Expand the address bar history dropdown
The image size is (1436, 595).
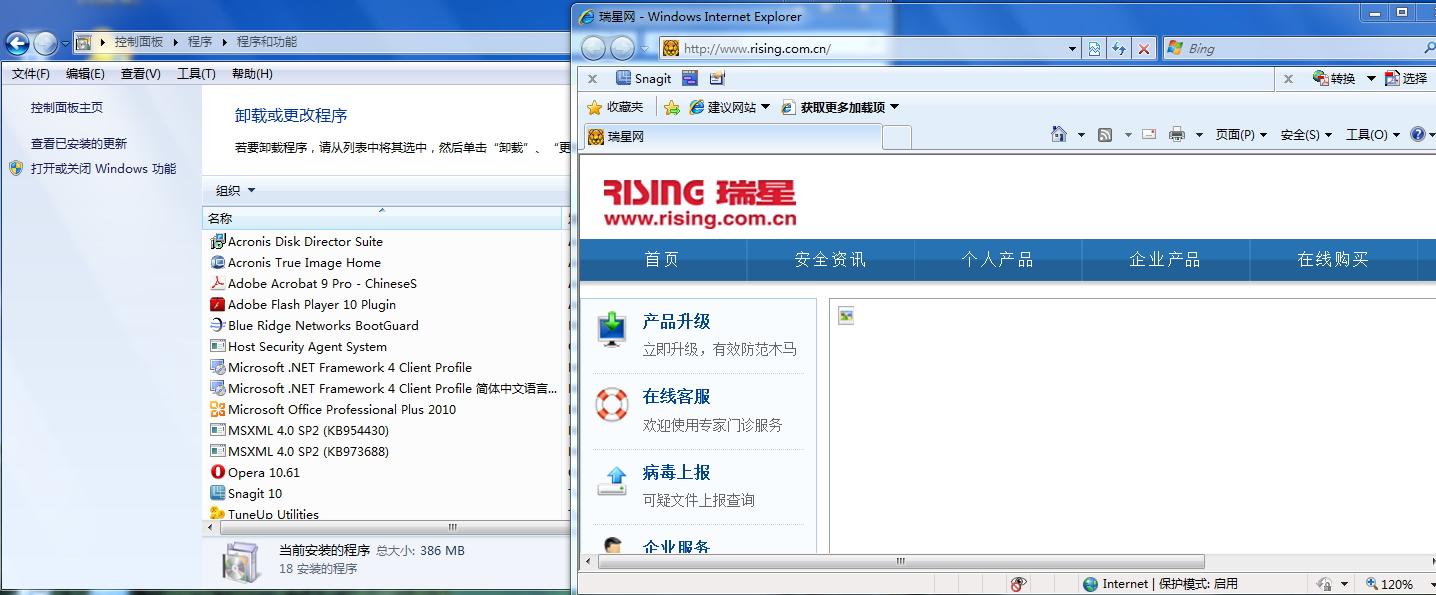coord(1073,48)
